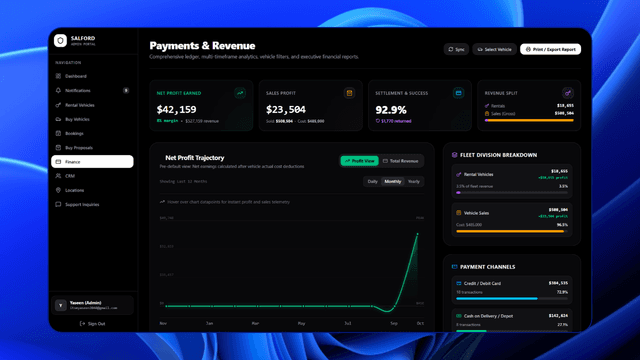Click the Notifications bell icon
This screenshot has width=640, height=360.
(58, 90)
